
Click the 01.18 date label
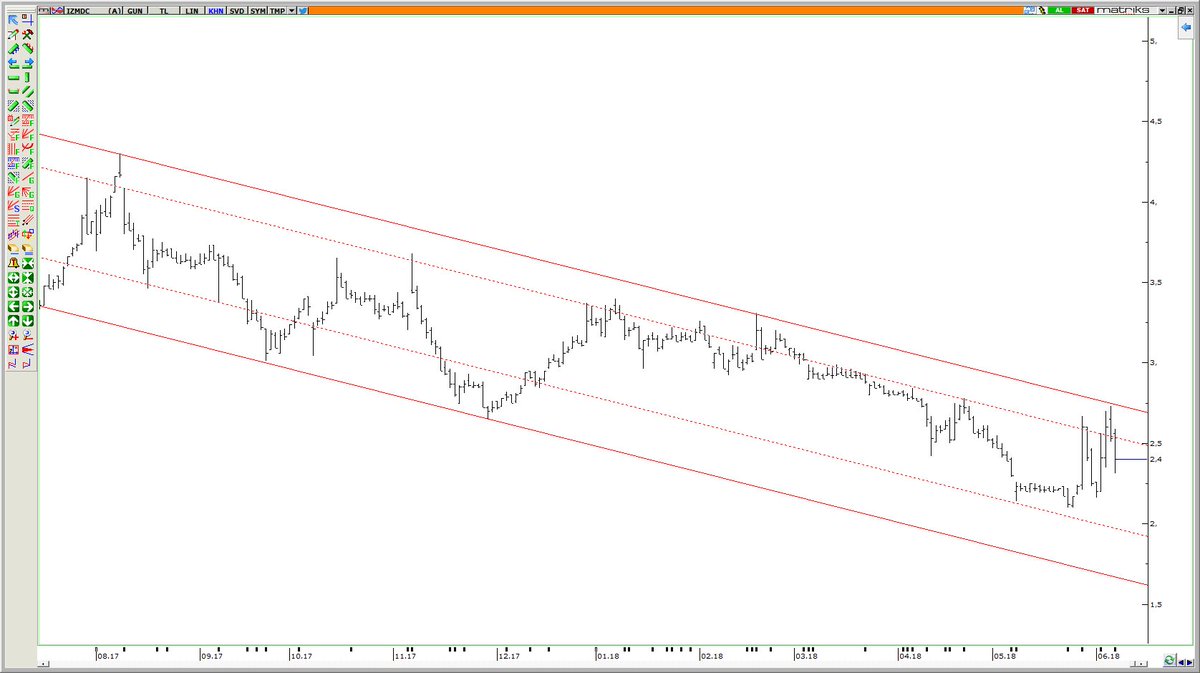(x=608, y=656)
